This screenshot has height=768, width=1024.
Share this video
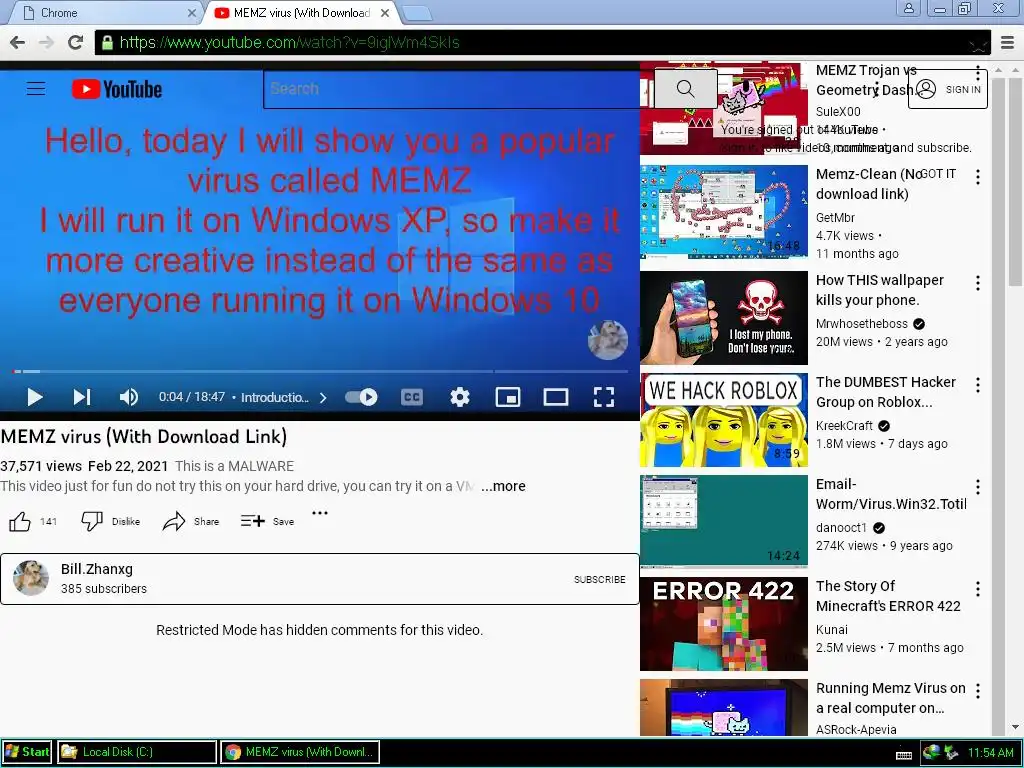tap(191, 521)
